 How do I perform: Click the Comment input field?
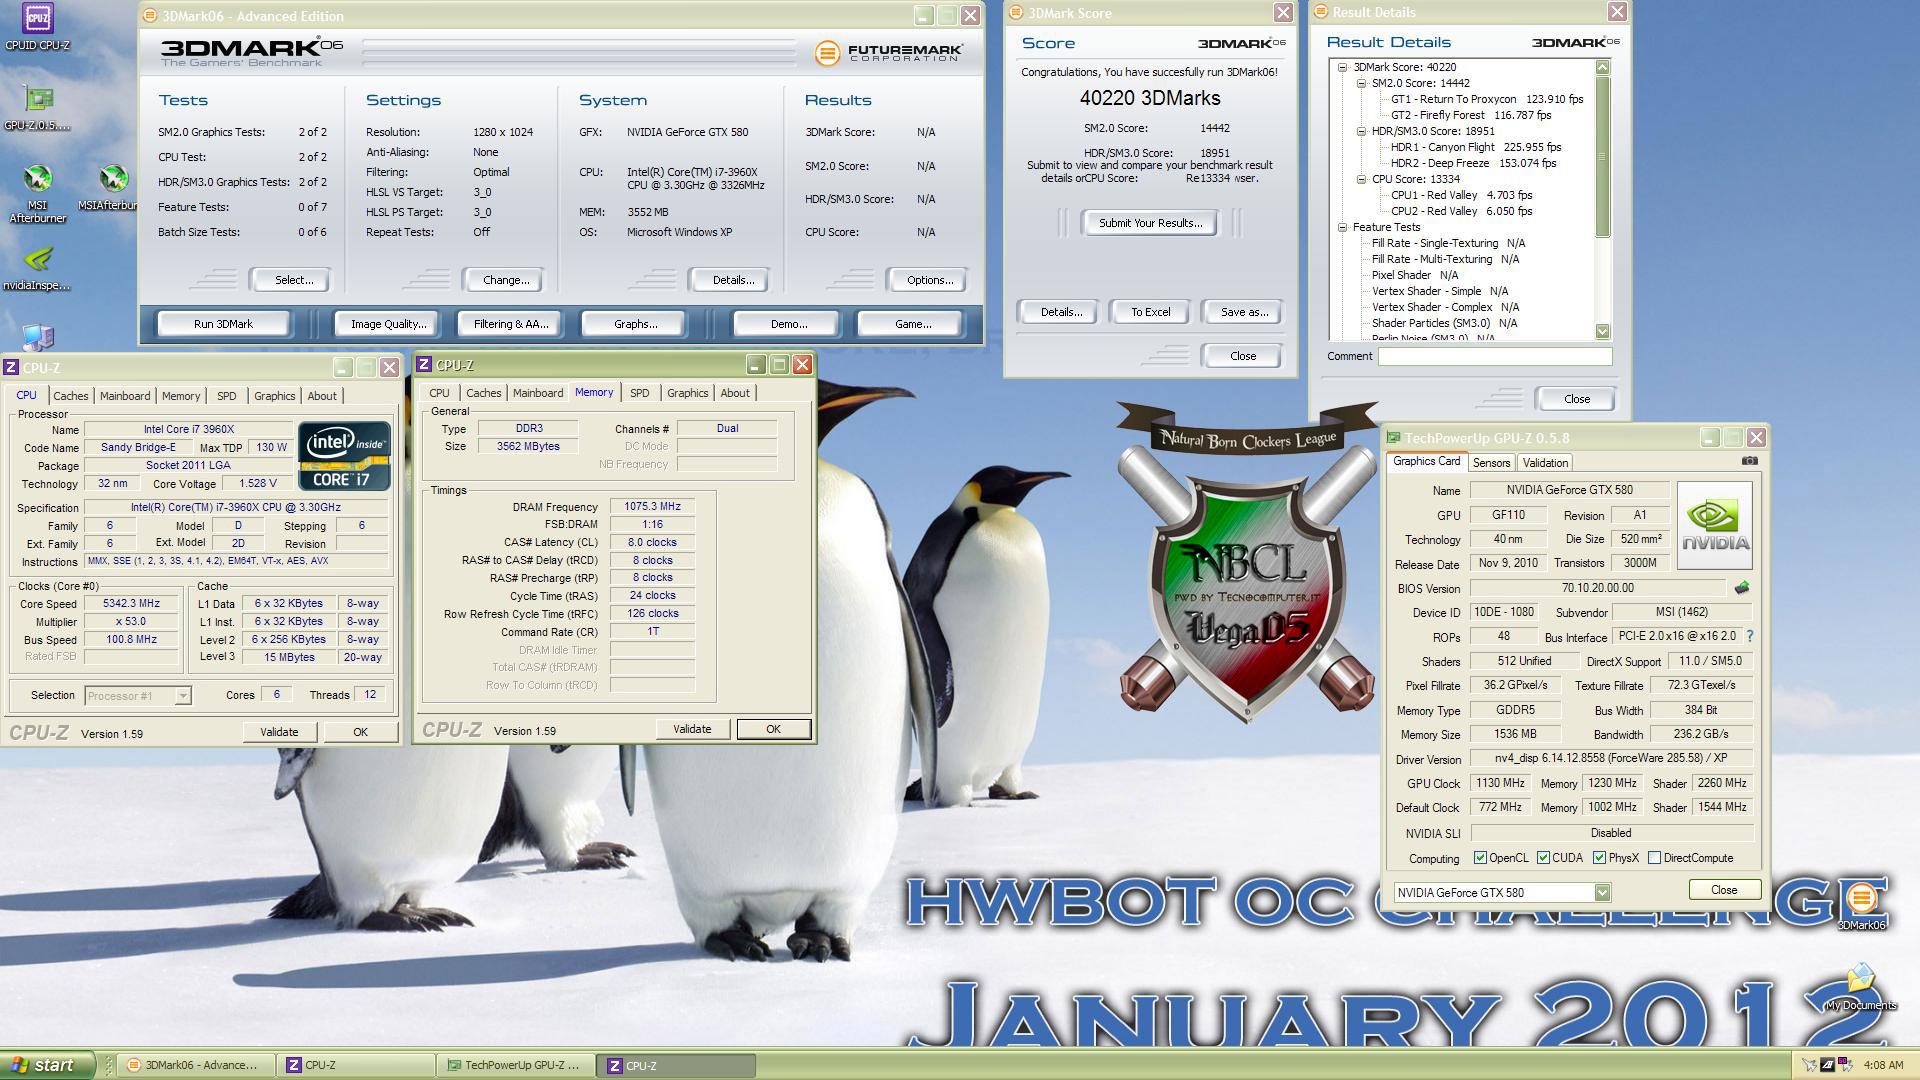pos(1494,356)
